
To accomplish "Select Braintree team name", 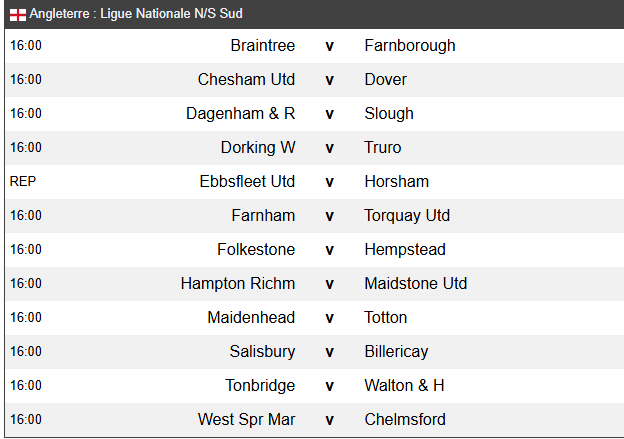I will (263, 45).
